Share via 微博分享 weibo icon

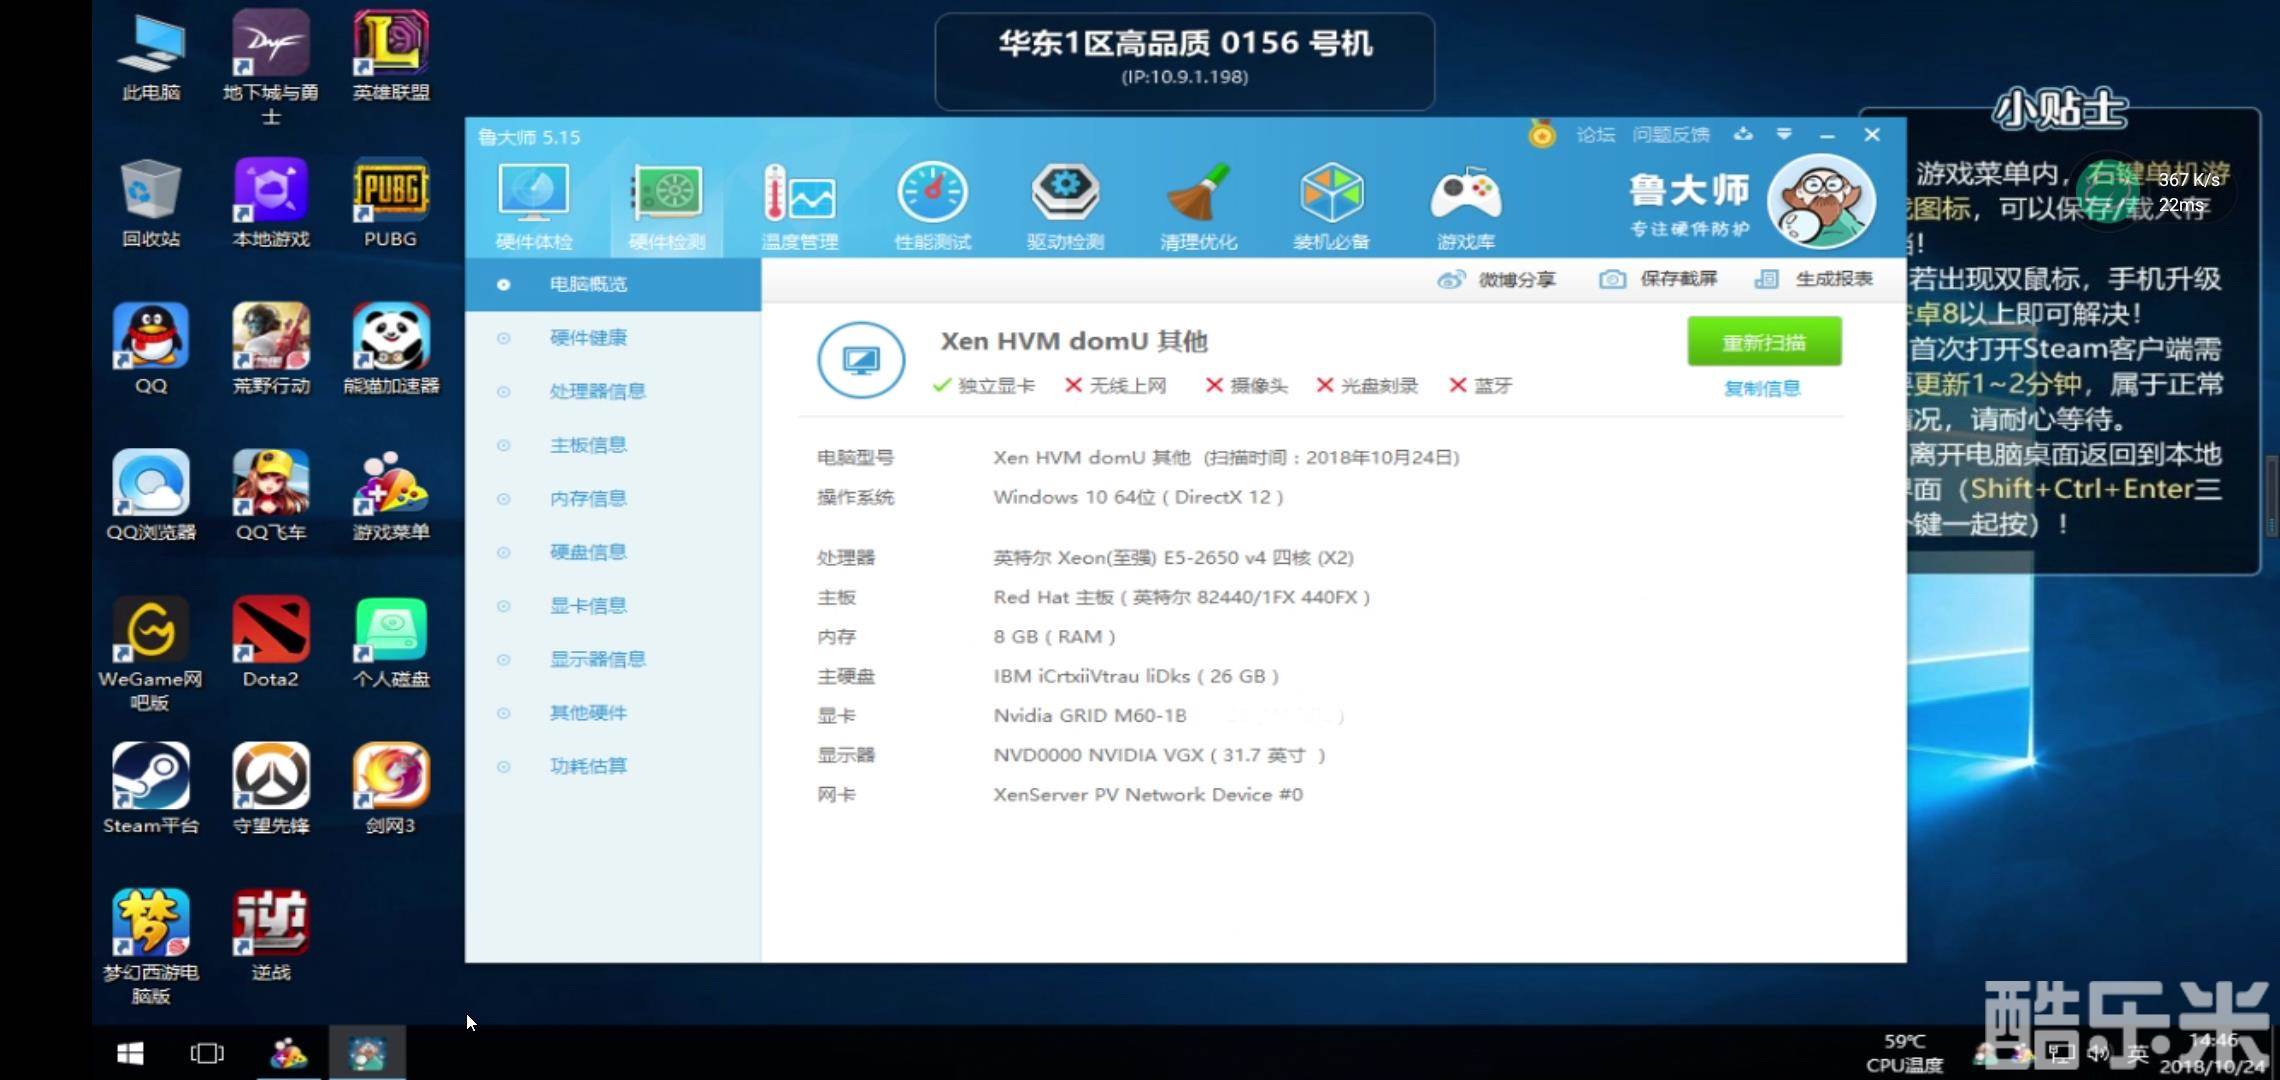click(1451, 280)
